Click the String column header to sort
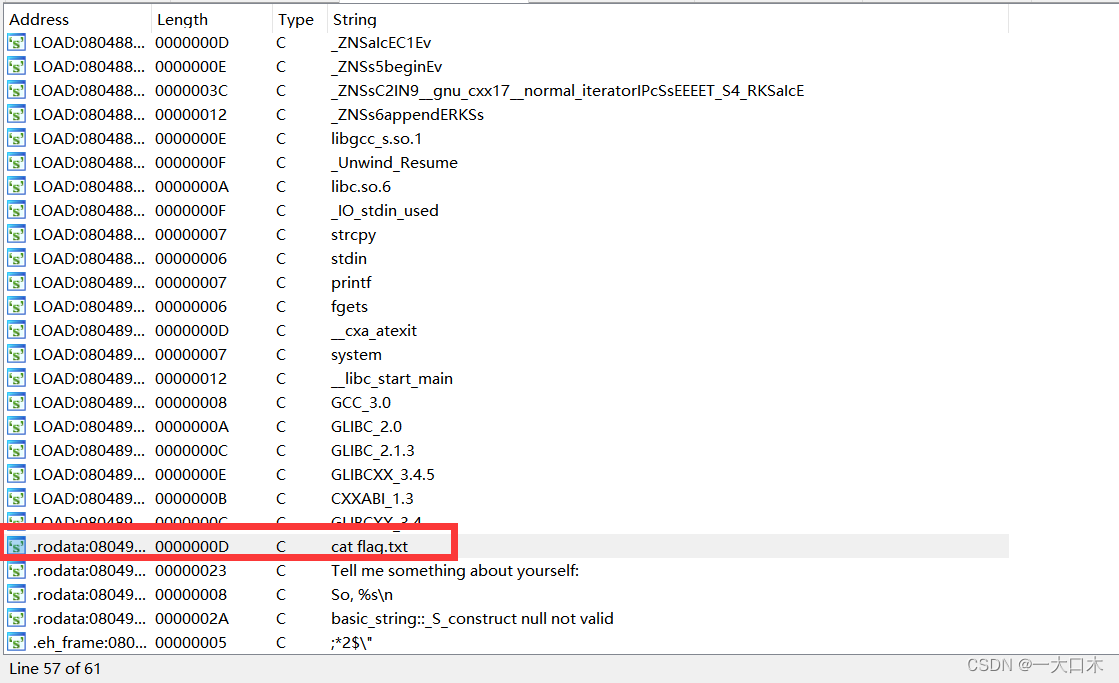Viewport: 1119px width, 683px height. (355, 19)
